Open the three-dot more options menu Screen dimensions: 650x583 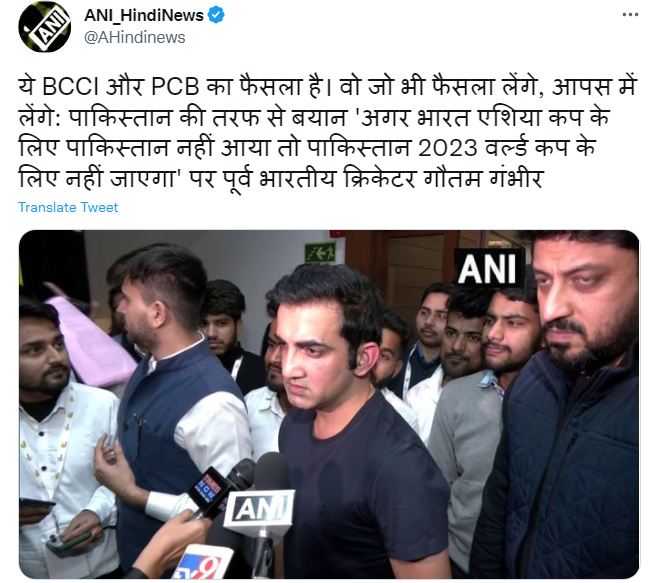point(630,15)
